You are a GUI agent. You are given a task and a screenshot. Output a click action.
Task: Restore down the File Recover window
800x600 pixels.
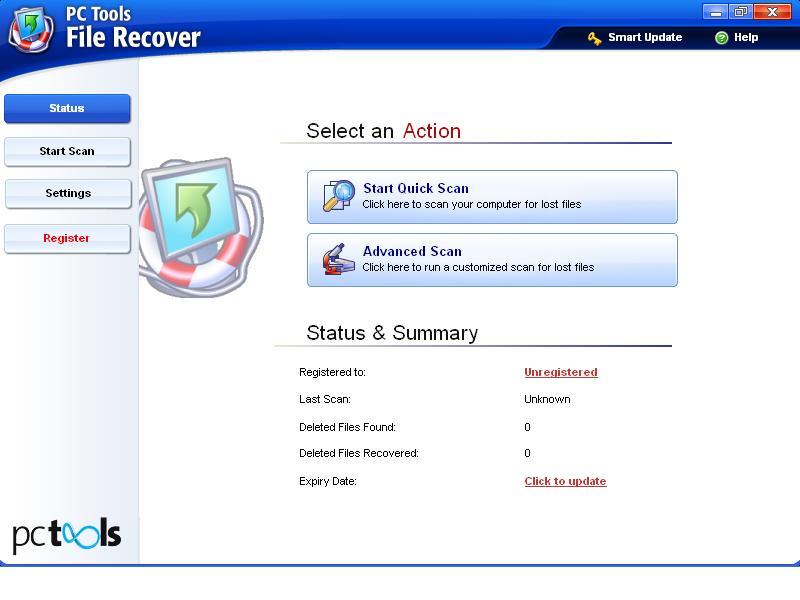pos(741,12)
